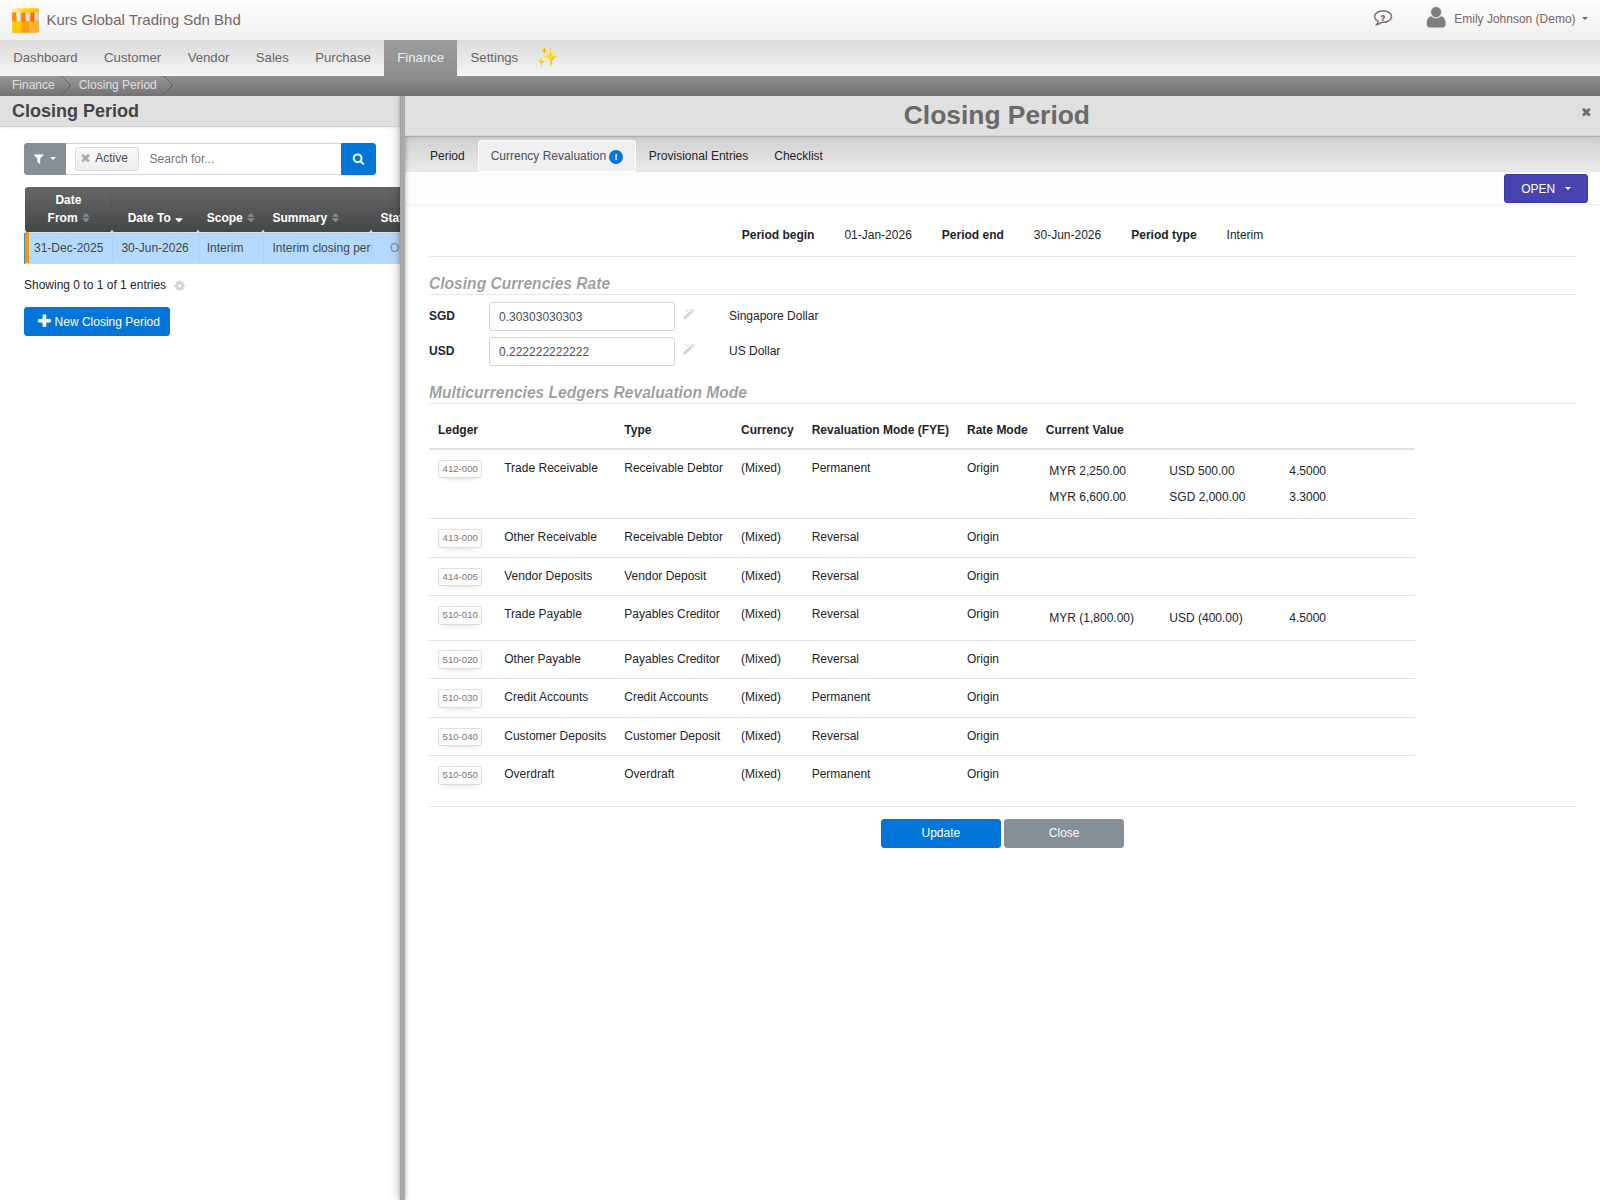Open ledger code 413-000 badge
The width and height of the screenshot is (1600, 1200).
pyautogui.click(x=460, y=538)
